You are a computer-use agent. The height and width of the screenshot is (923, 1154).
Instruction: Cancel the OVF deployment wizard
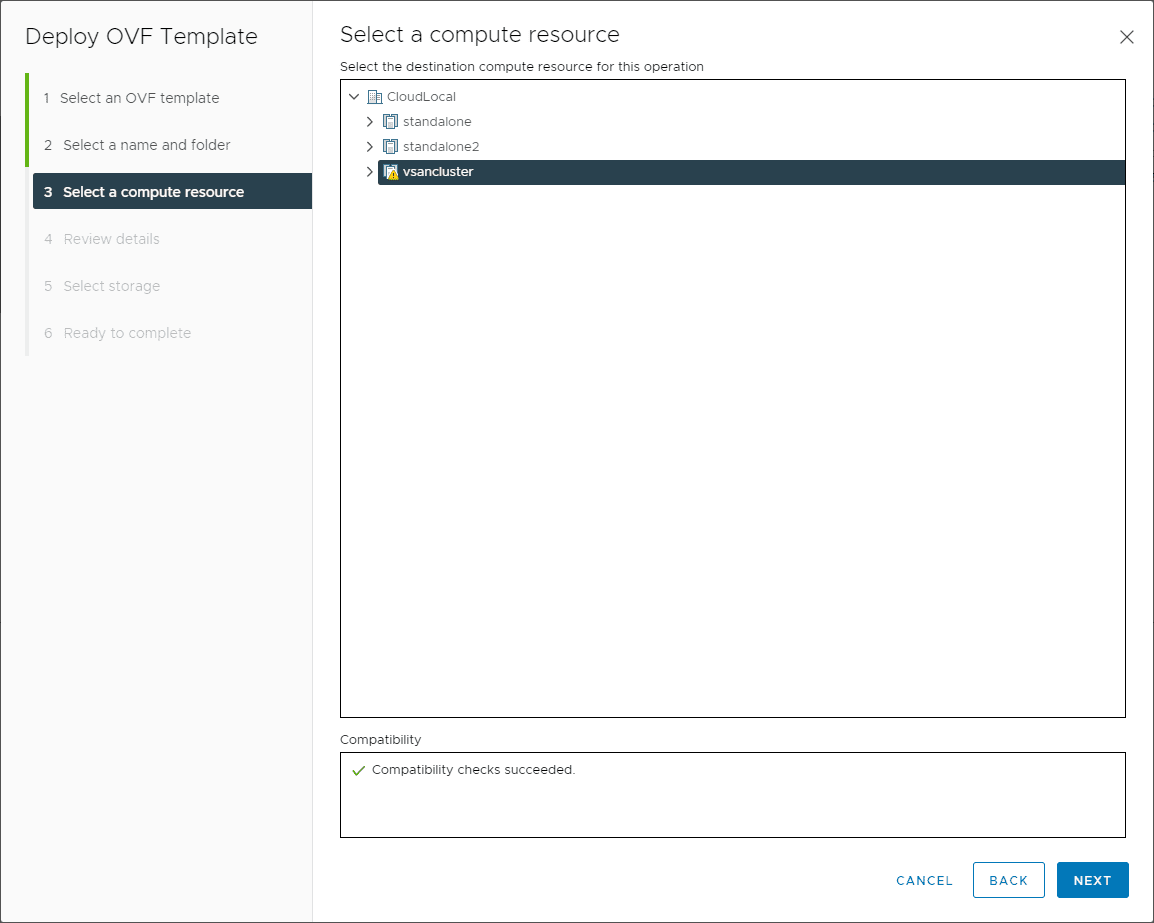(924, 881)
